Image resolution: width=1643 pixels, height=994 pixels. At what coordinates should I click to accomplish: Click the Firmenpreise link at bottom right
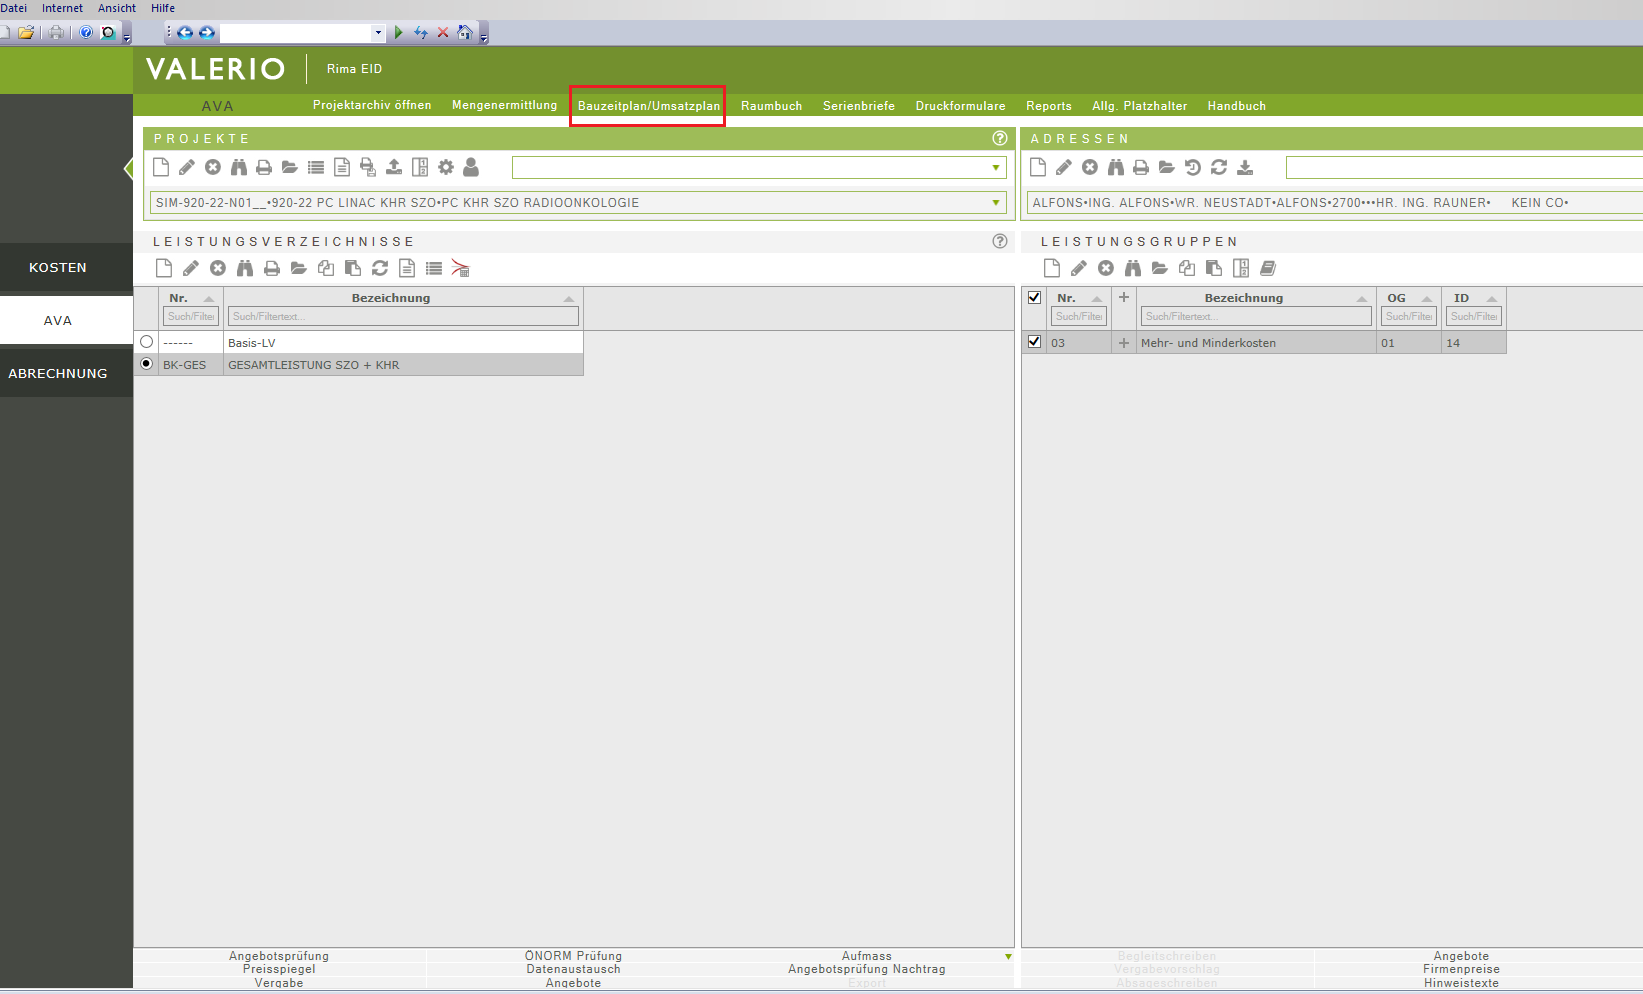pyautogui.click(x=1461, y=969)
